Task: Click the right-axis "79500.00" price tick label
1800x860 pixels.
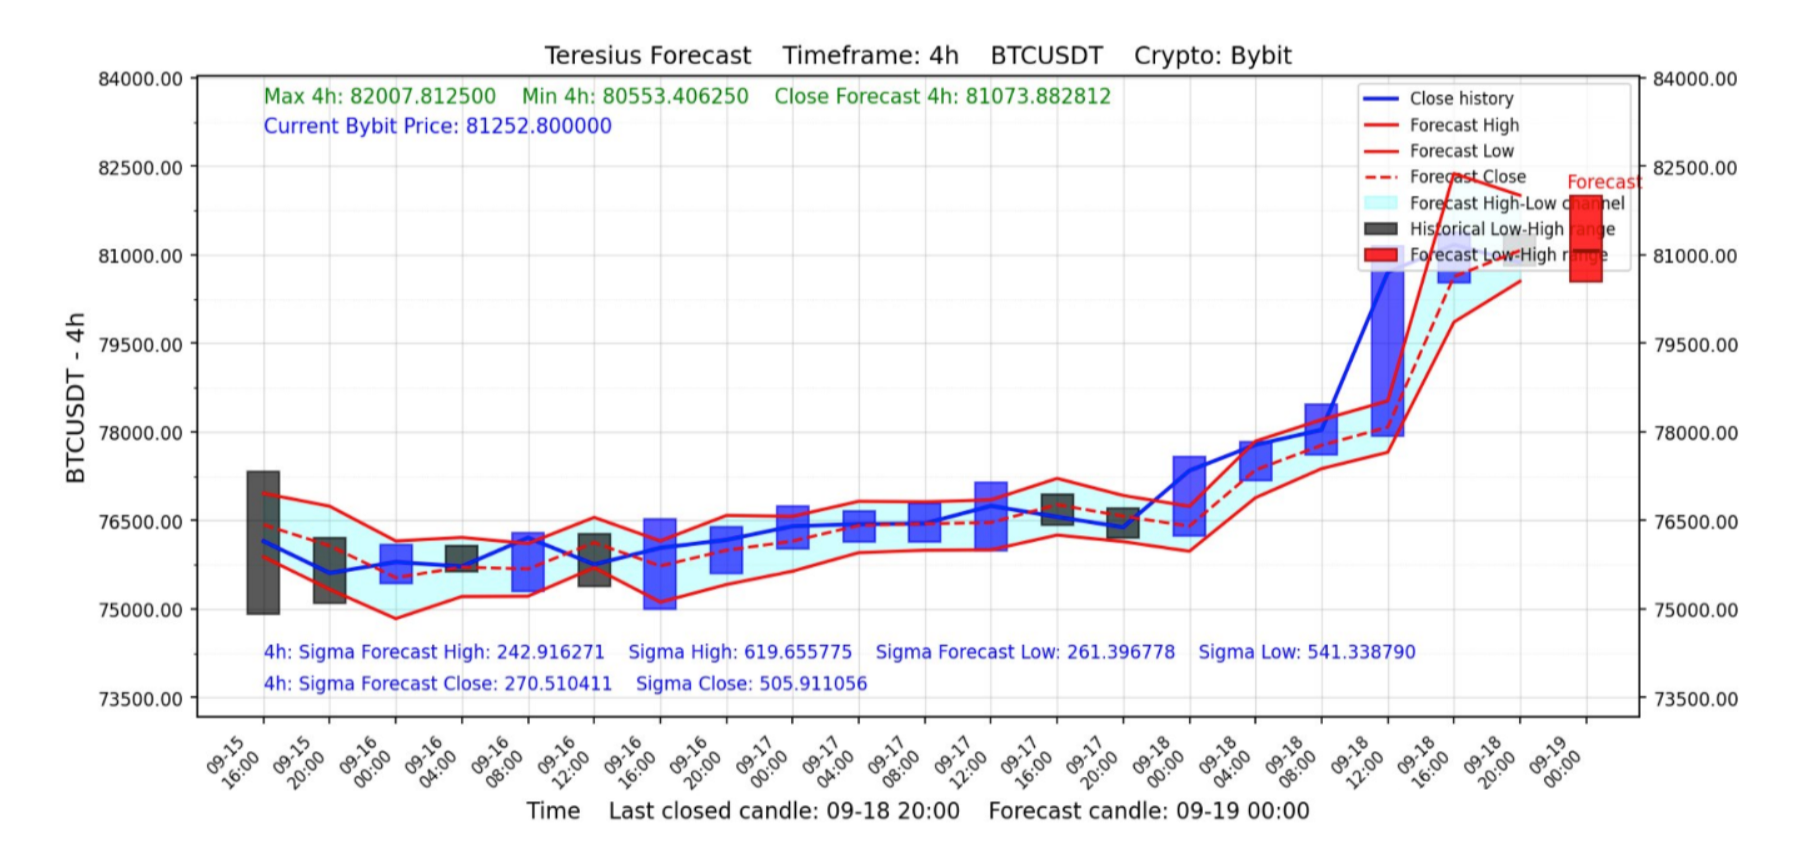Action: tap(1695, 345)
